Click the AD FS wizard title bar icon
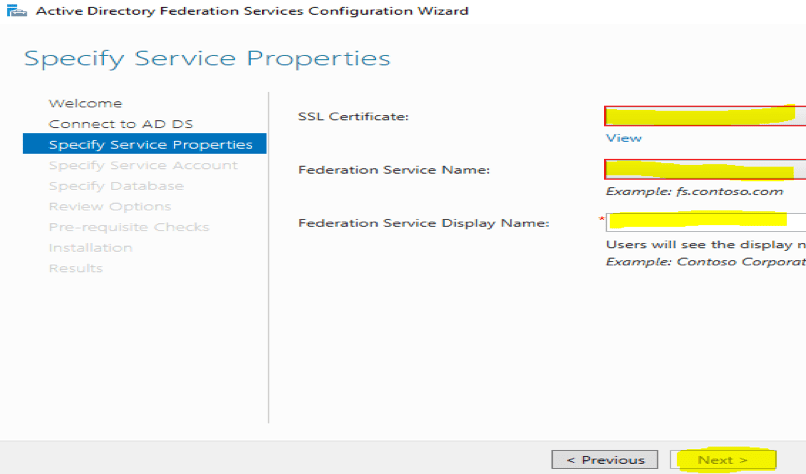 [x=15, y=11]
